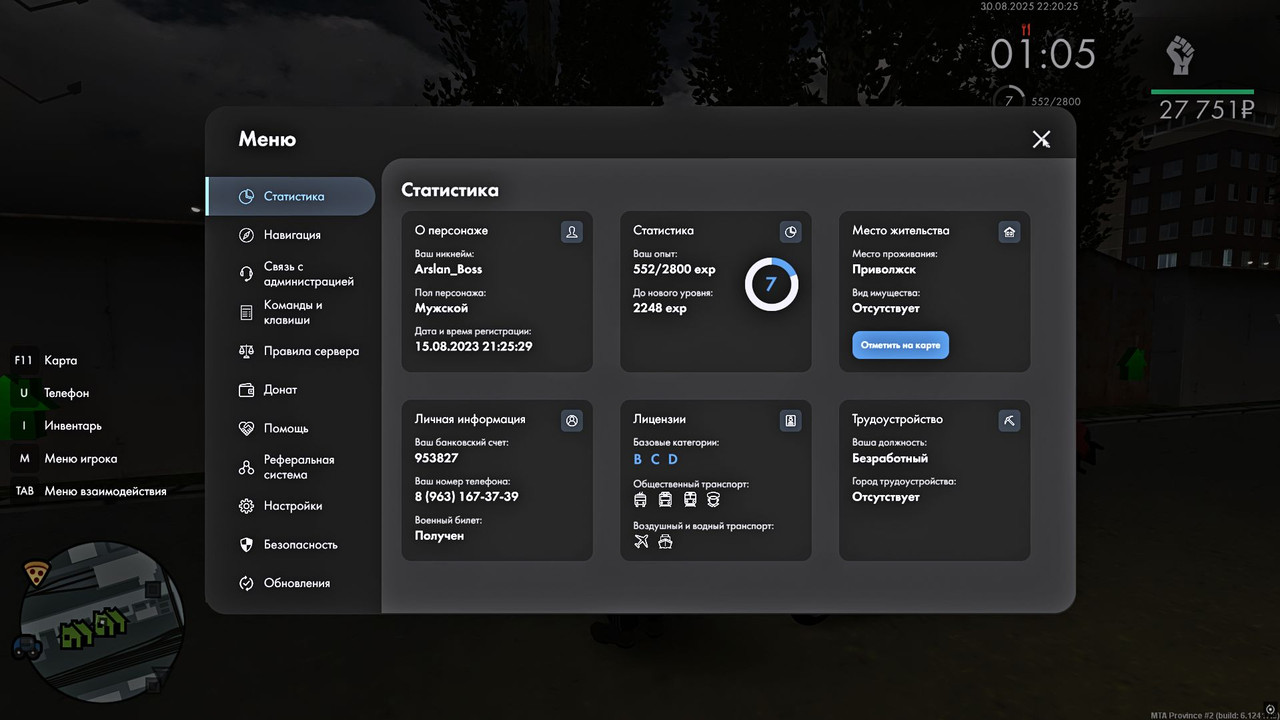Click the residence value Приволжск
Screen dimensions: 1280x720
click(x=884, y=269)
